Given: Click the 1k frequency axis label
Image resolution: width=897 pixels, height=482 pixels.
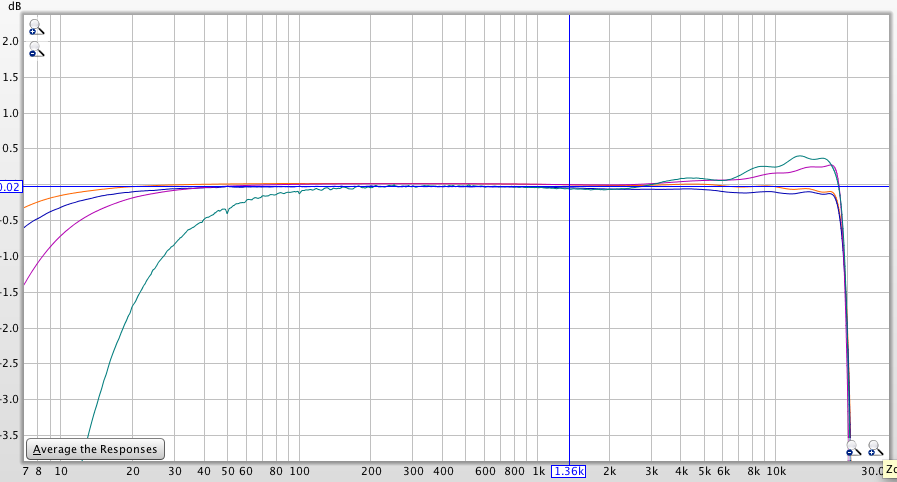Looking at the screenshot, I should [538, 471].
